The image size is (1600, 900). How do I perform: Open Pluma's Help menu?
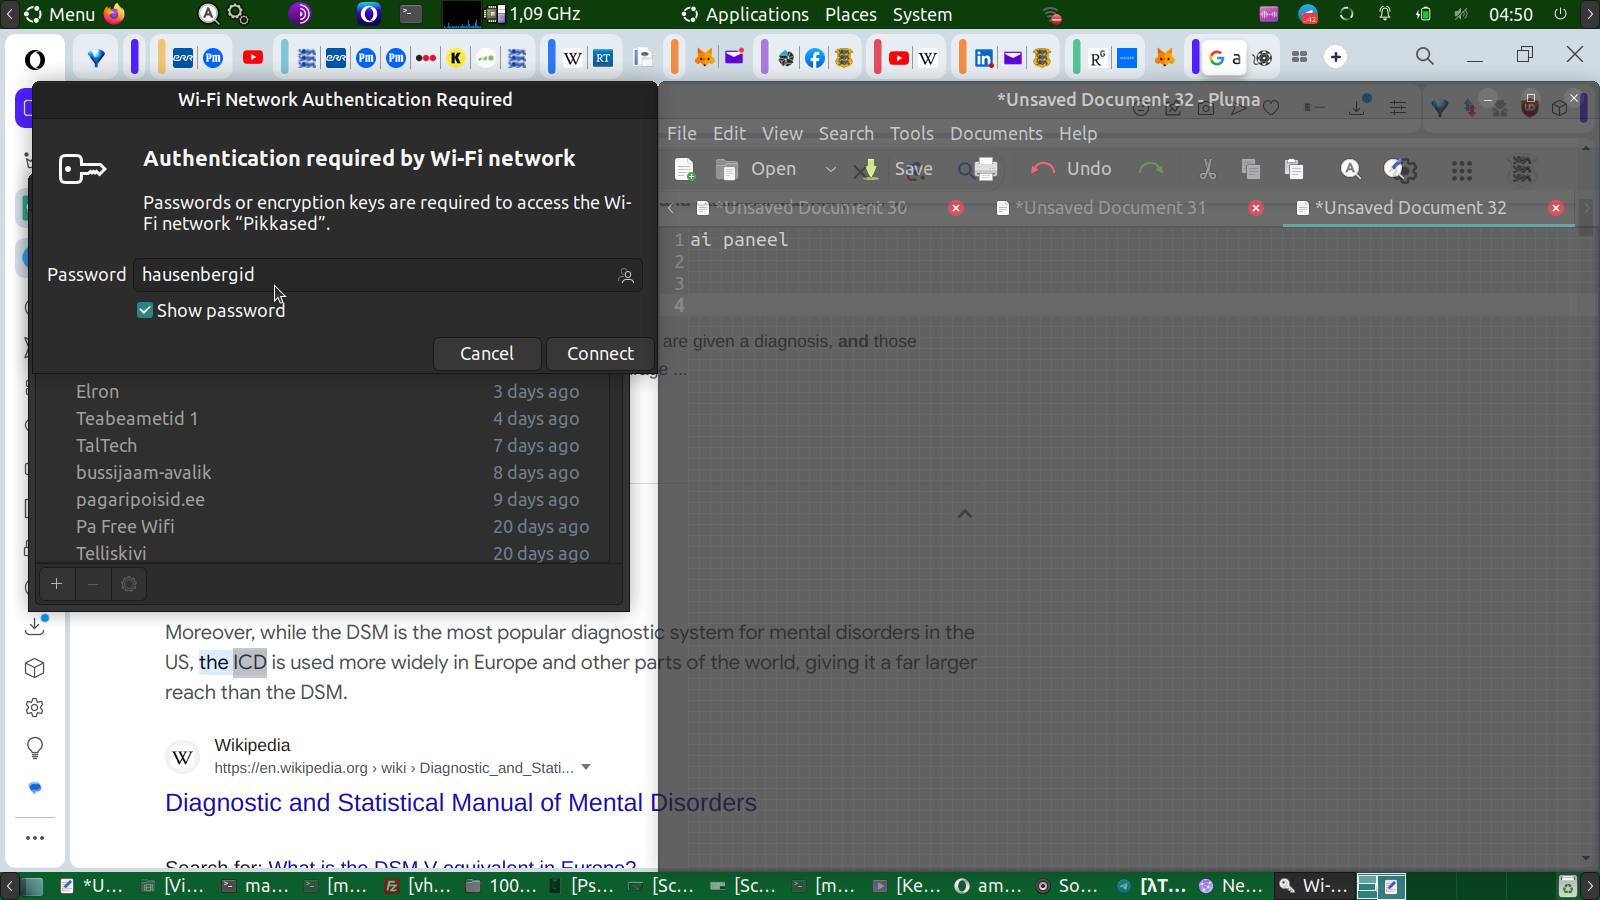[1078, 134]
